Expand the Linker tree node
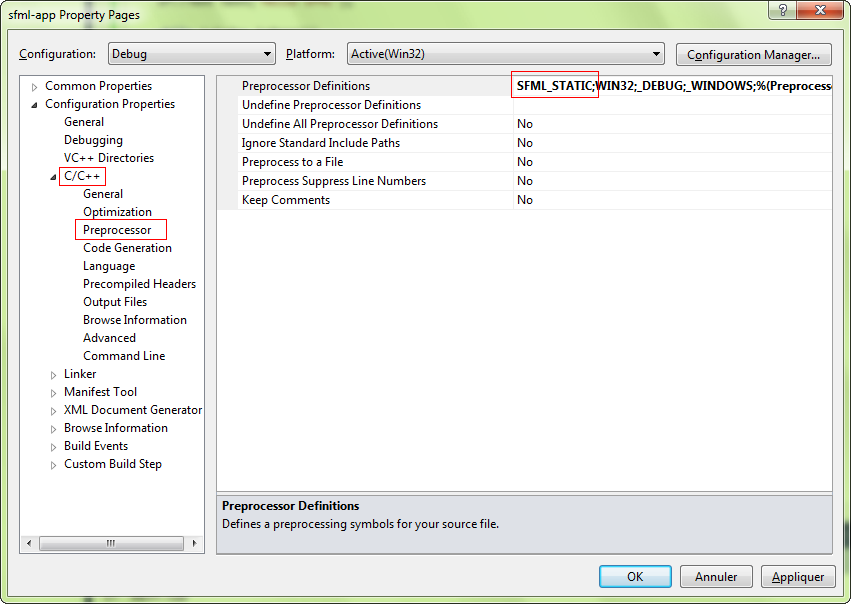The height and width of the screenshot is (604, 851). coord(55,373)
